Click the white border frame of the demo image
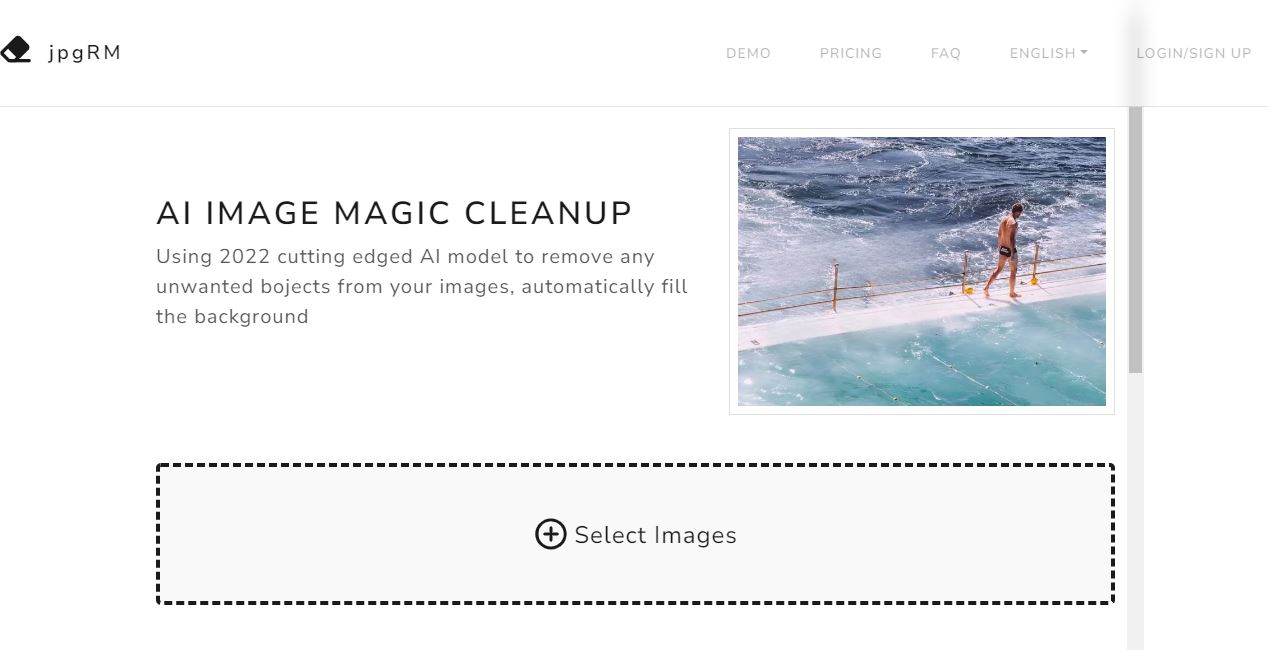The height and width of the screenshot is (650, 1268). [x=733, y=271]
